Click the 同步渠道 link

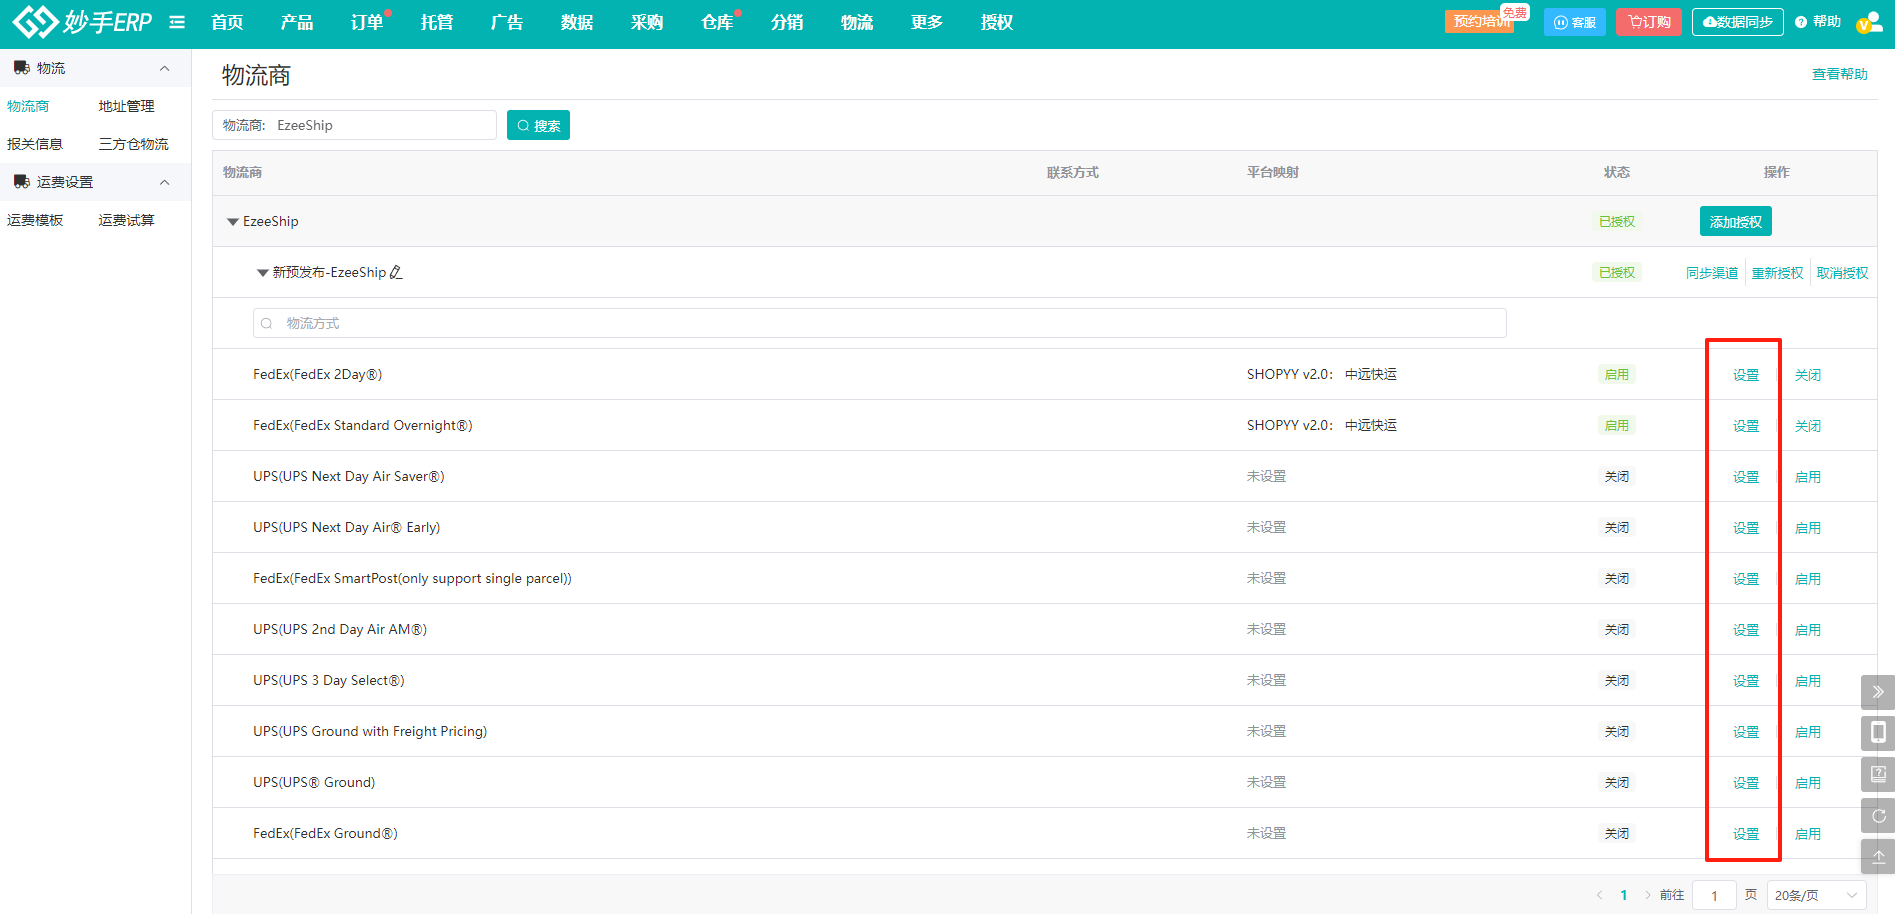click(1712, 273)
